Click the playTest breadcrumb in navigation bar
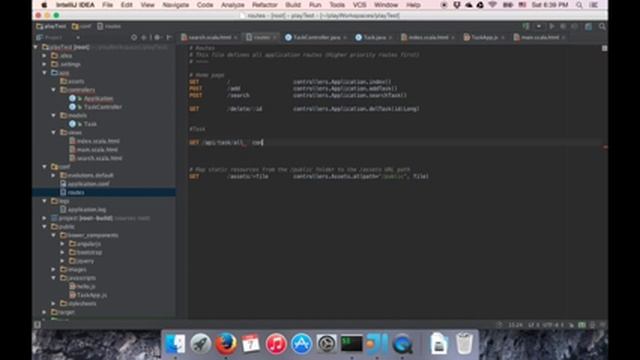640x360 pixels. pyautogui.click(x=51, y=27)
